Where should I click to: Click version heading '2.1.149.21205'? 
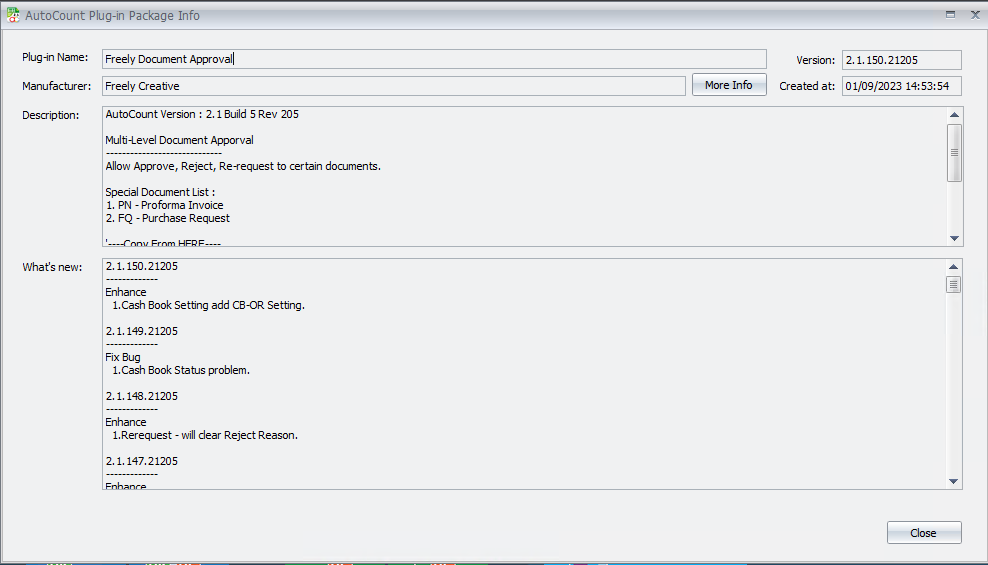pos(142,331)
